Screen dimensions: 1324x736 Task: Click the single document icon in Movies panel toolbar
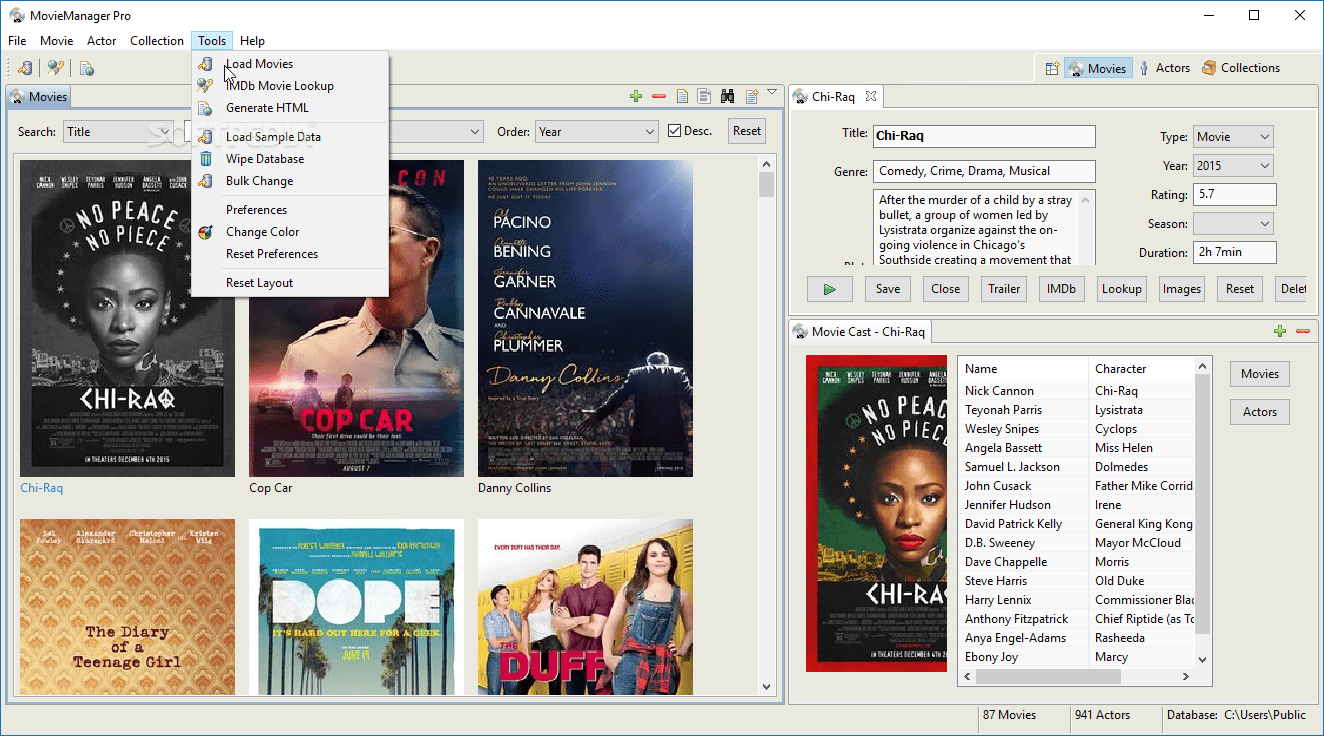[x=682, y=96]
